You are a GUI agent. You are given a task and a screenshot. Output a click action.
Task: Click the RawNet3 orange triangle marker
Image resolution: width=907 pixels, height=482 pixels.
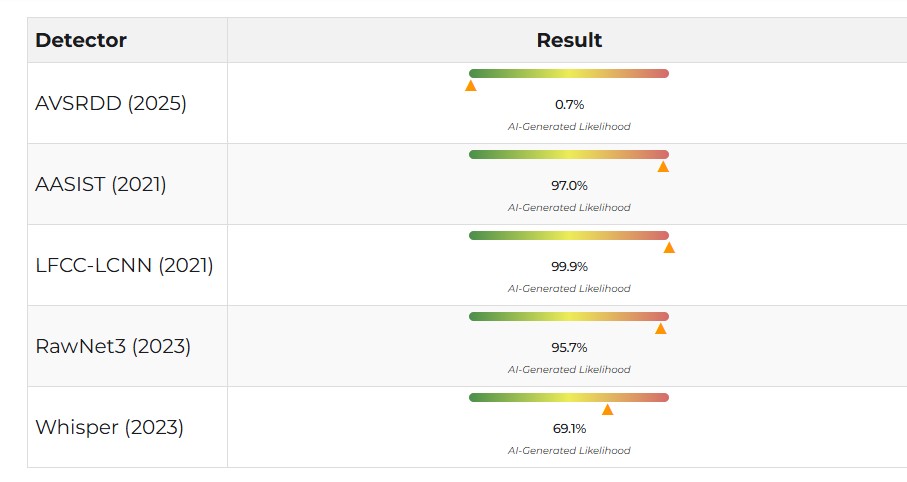(x=660, y=329)
